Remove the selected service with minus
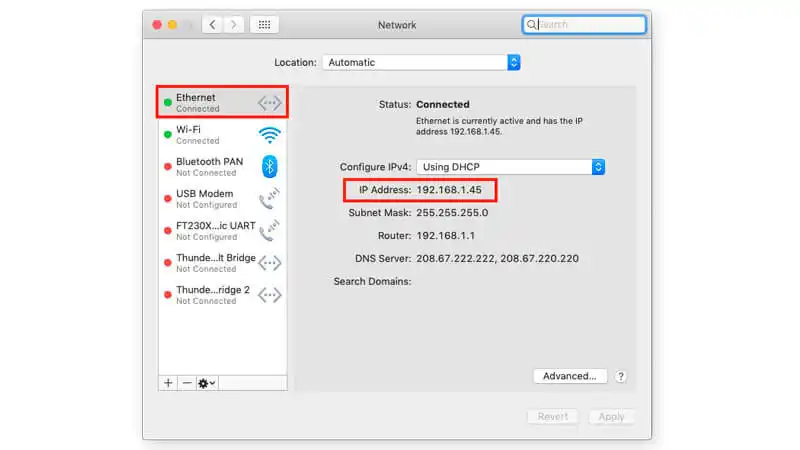Viewport: 800px width, 450px height. 187,383
